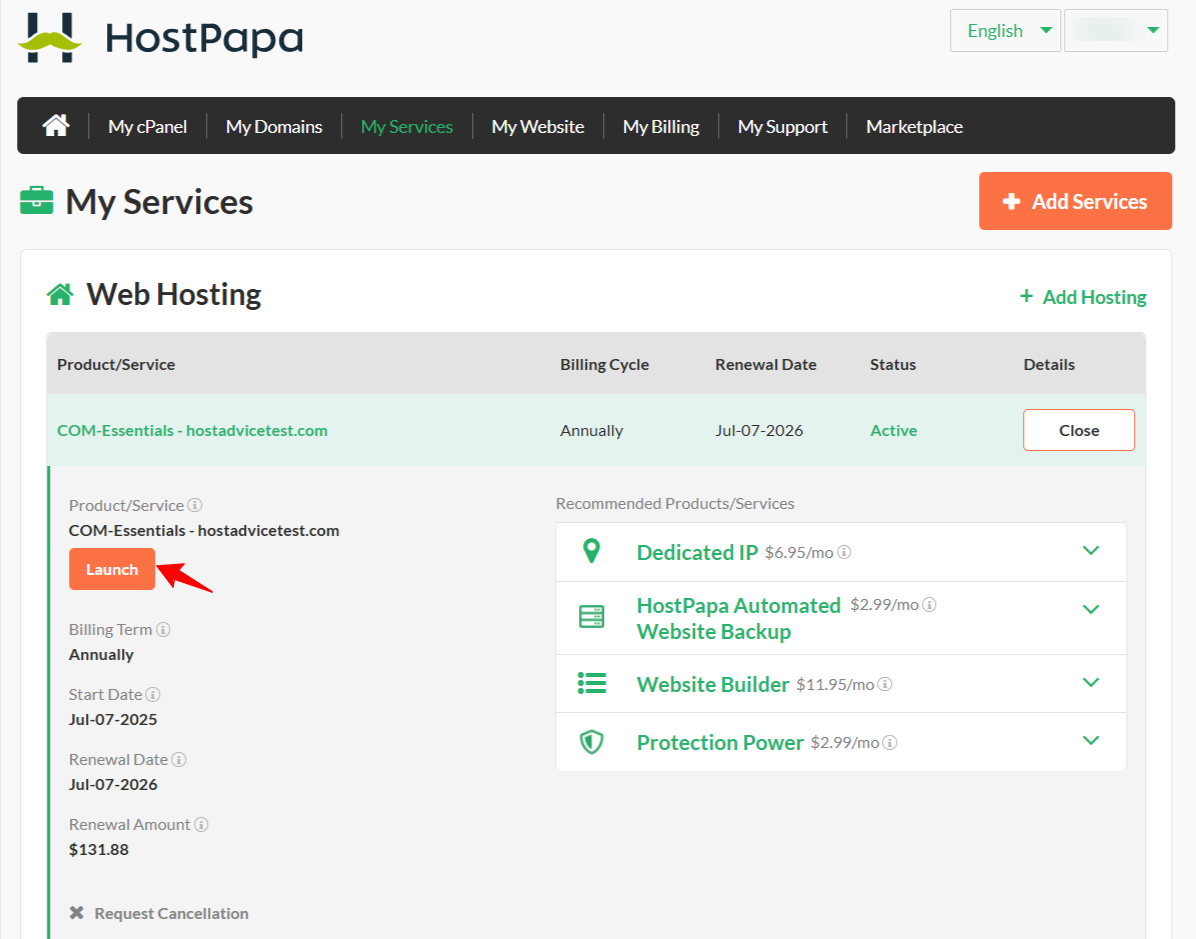1196x939 pixels.
Task: Open the blurred account dropdown
Action: (x=1116, y=31)
